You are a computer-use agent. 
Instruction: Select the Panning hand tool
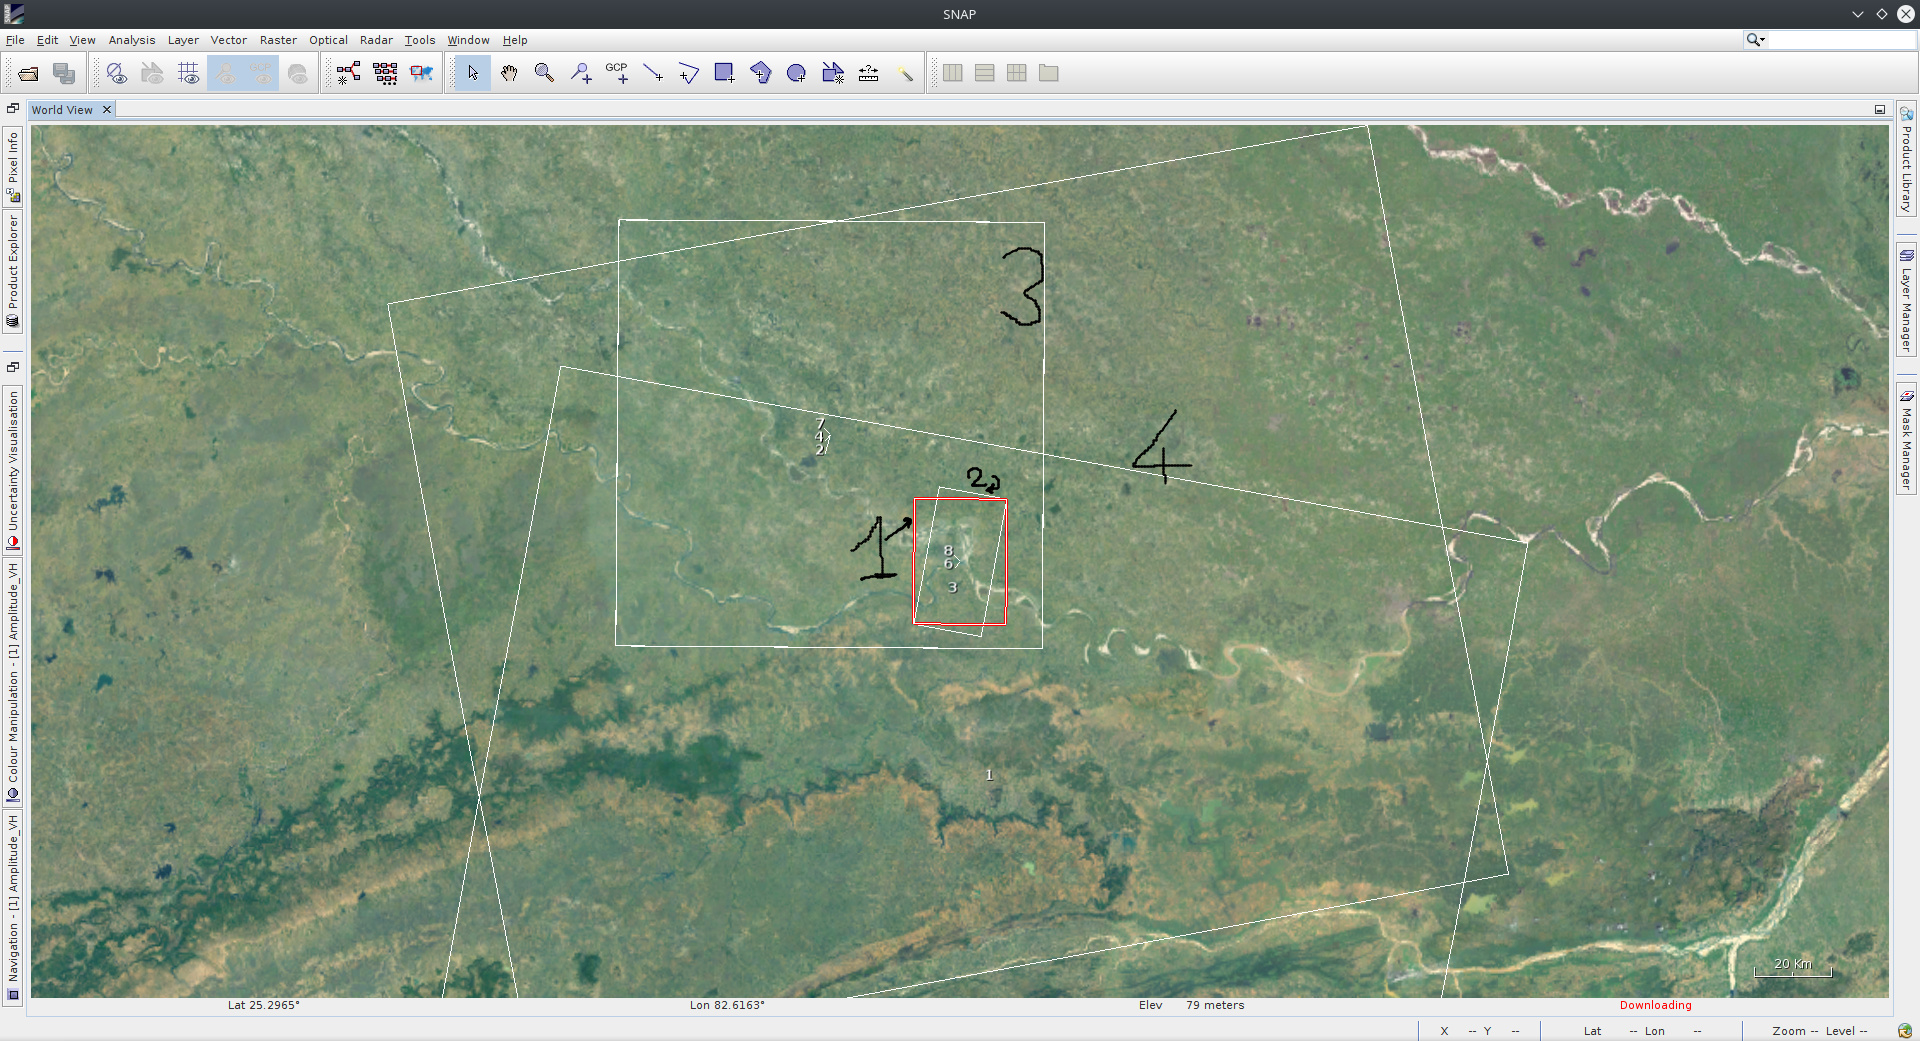coord(509,73)
